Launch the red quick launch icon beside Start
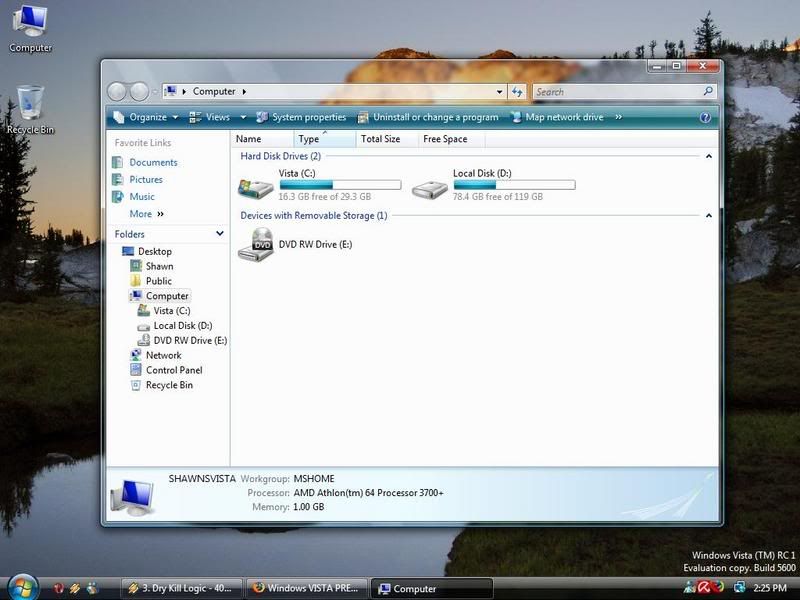Viewport: 800px width, 600px height. [58, 588]
